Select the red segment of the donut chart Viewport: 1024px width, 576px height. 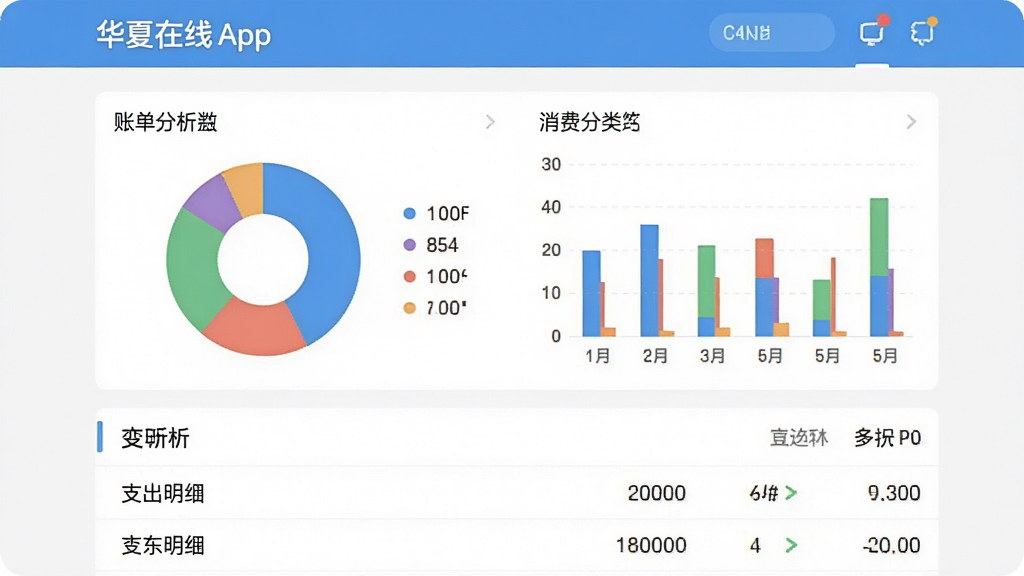point(255,330)
